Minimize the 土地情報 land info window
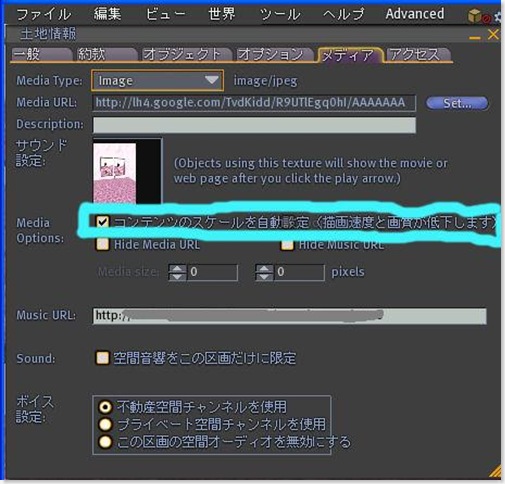 click(475, 38)
